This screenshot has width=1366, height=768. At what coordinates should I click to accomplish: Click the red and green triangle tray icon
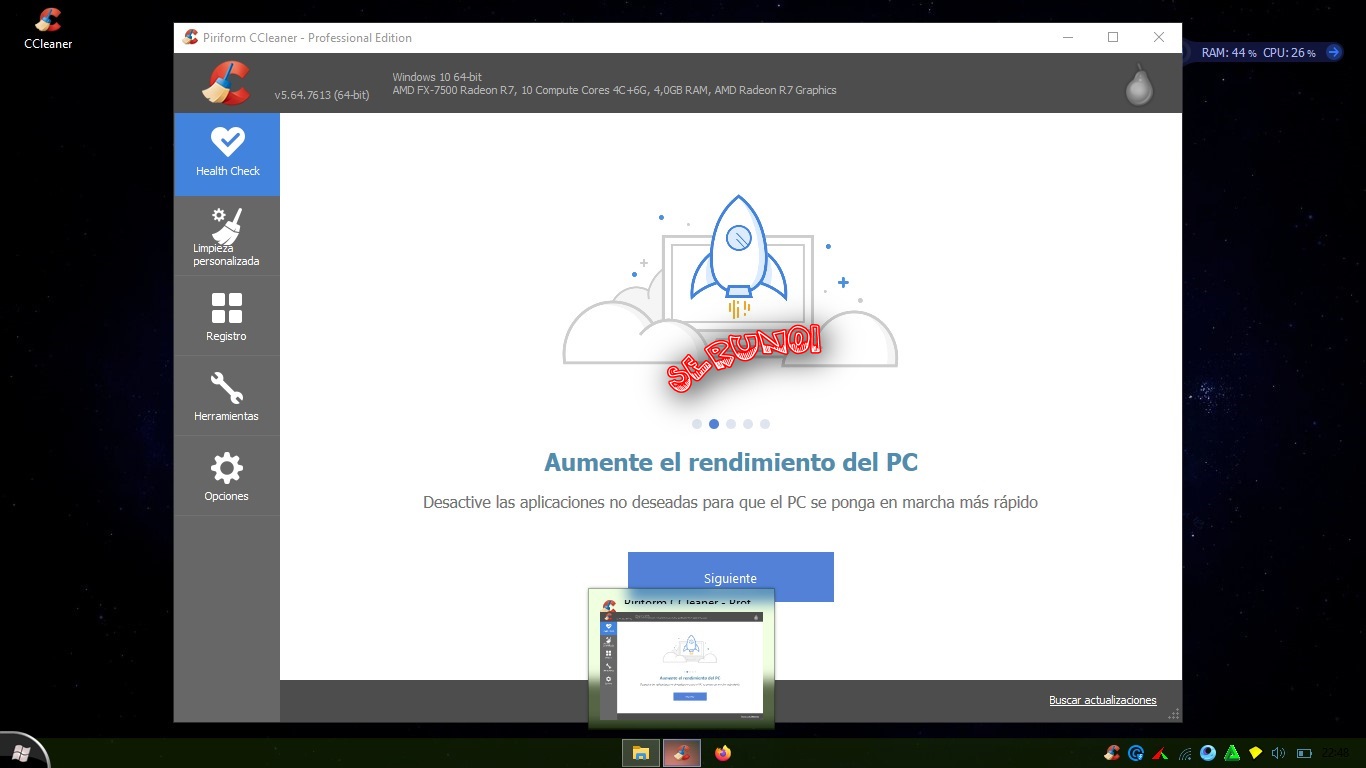tap(1160, 753)
